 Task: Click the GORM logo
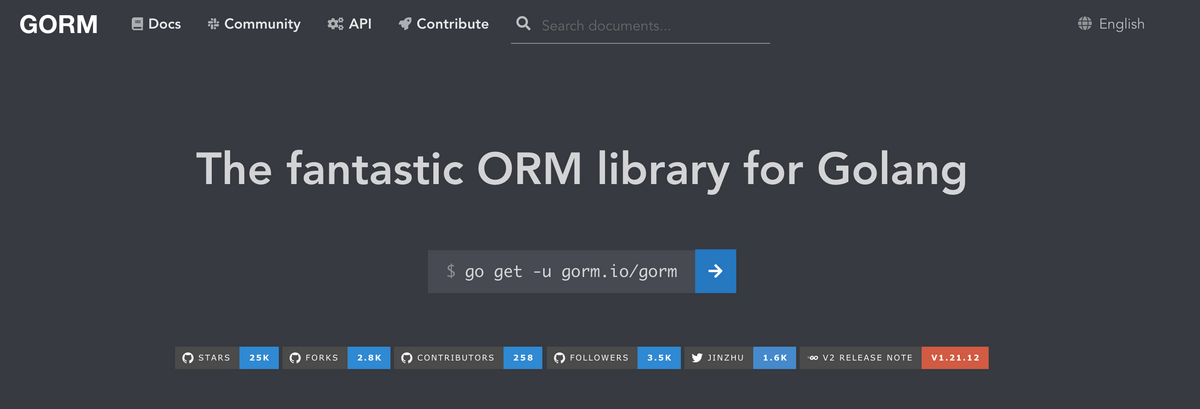pos(59,24)
